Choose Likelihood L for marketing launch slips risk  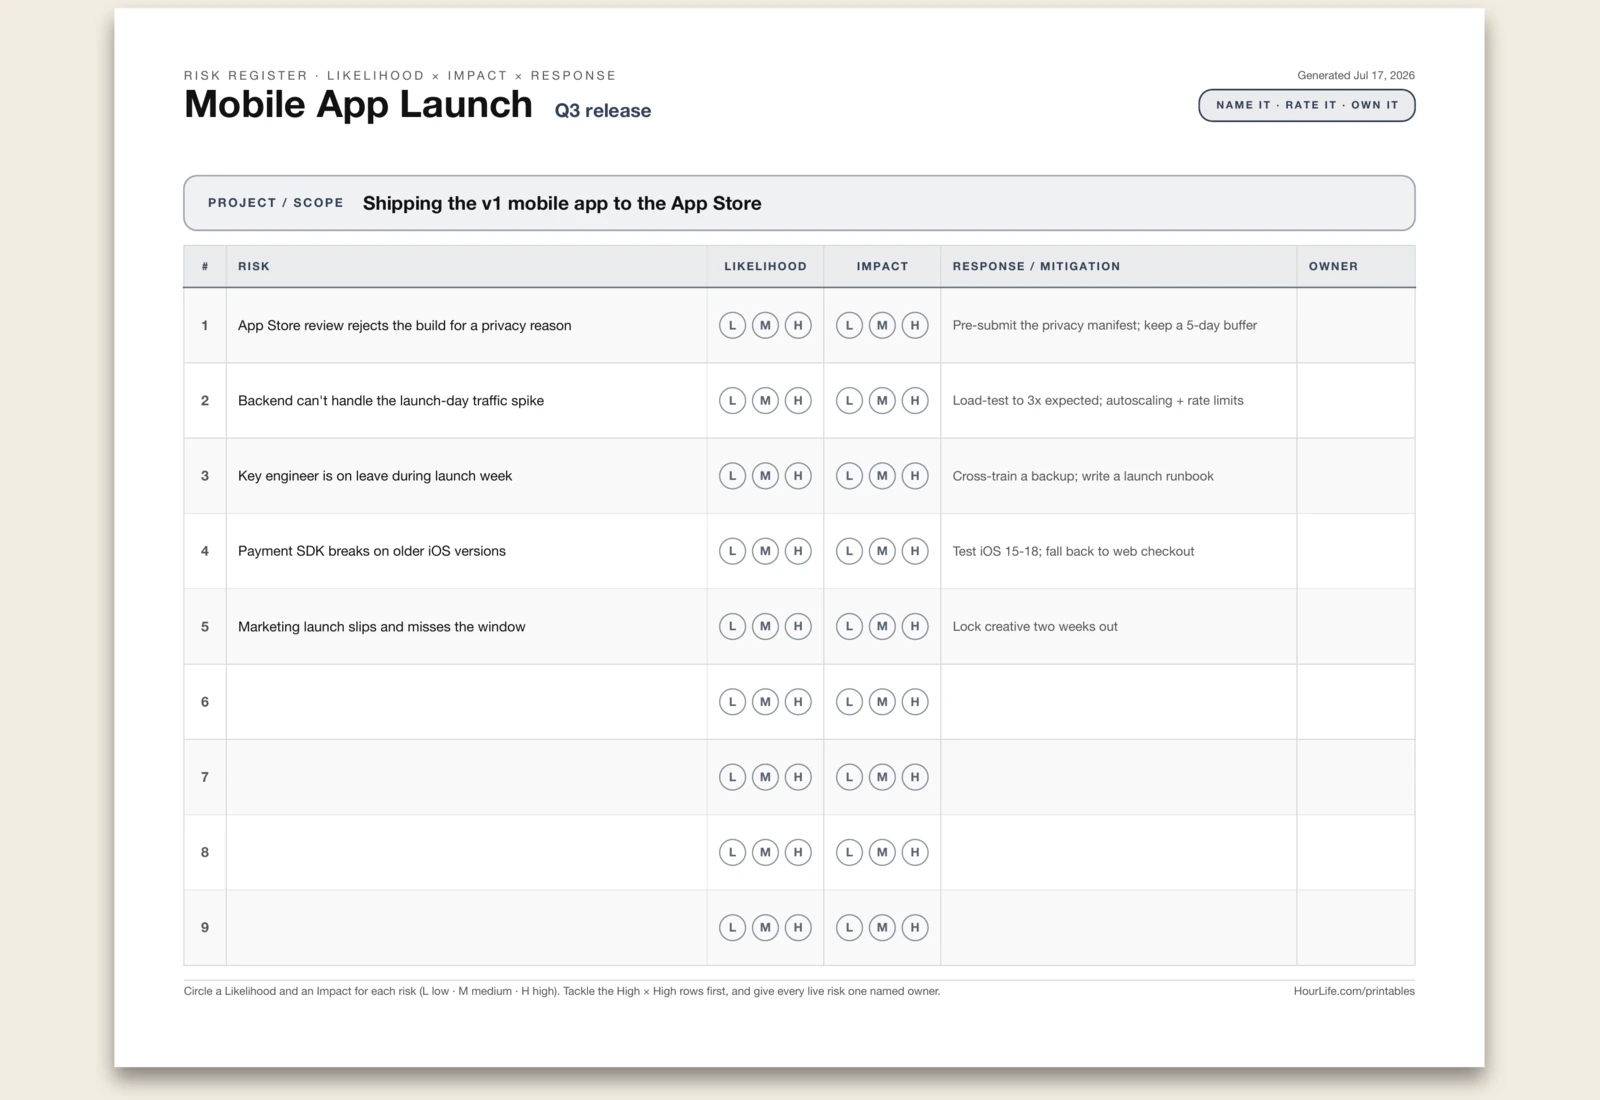[x=732, y=626]
